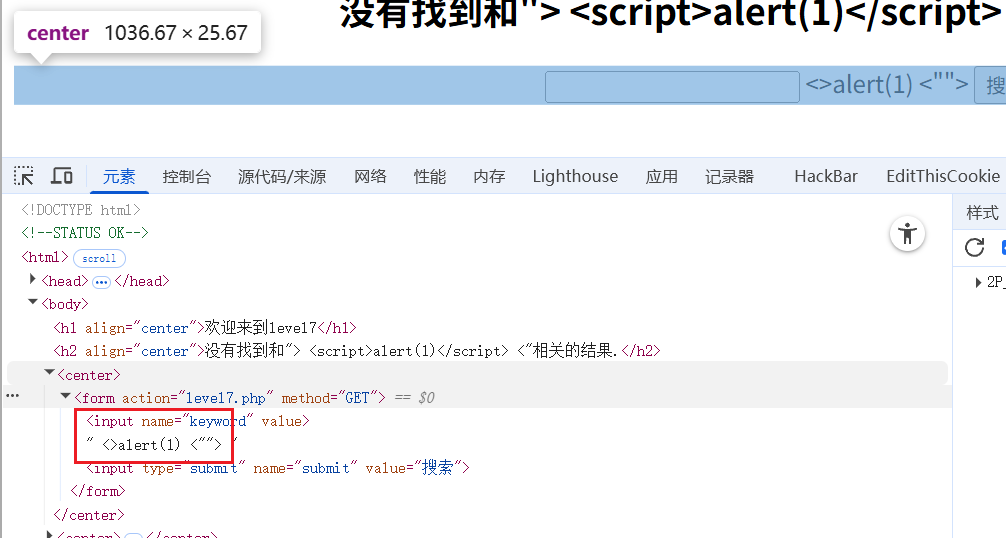Select the DOCTYPE html line
This screenshot has height=538, width=1006.
[x=81, y=210]
